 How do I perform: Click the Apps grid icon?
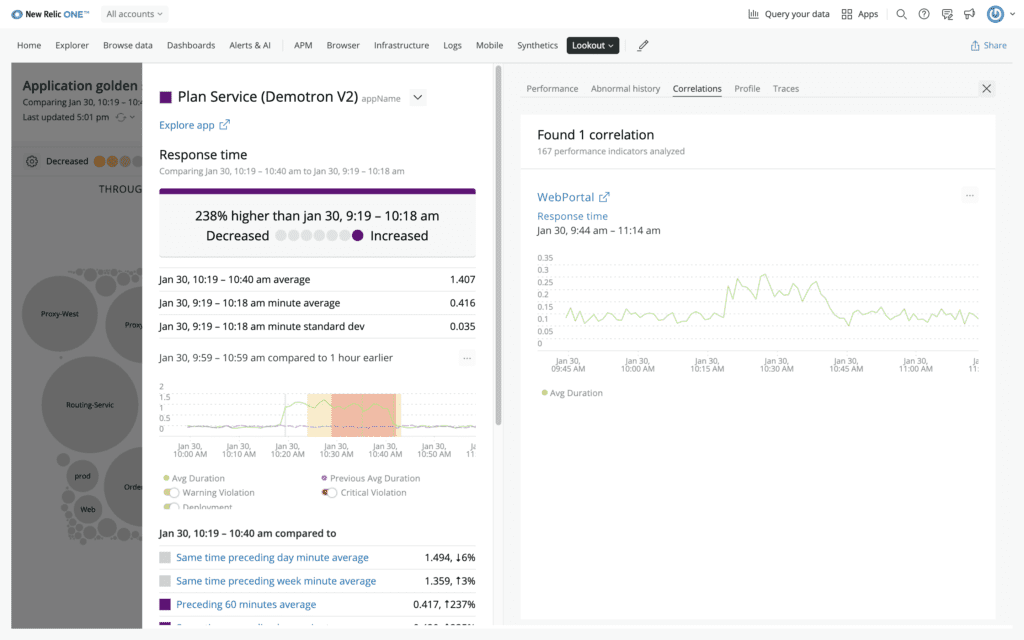pyautogui.click(x=847, y=14)
